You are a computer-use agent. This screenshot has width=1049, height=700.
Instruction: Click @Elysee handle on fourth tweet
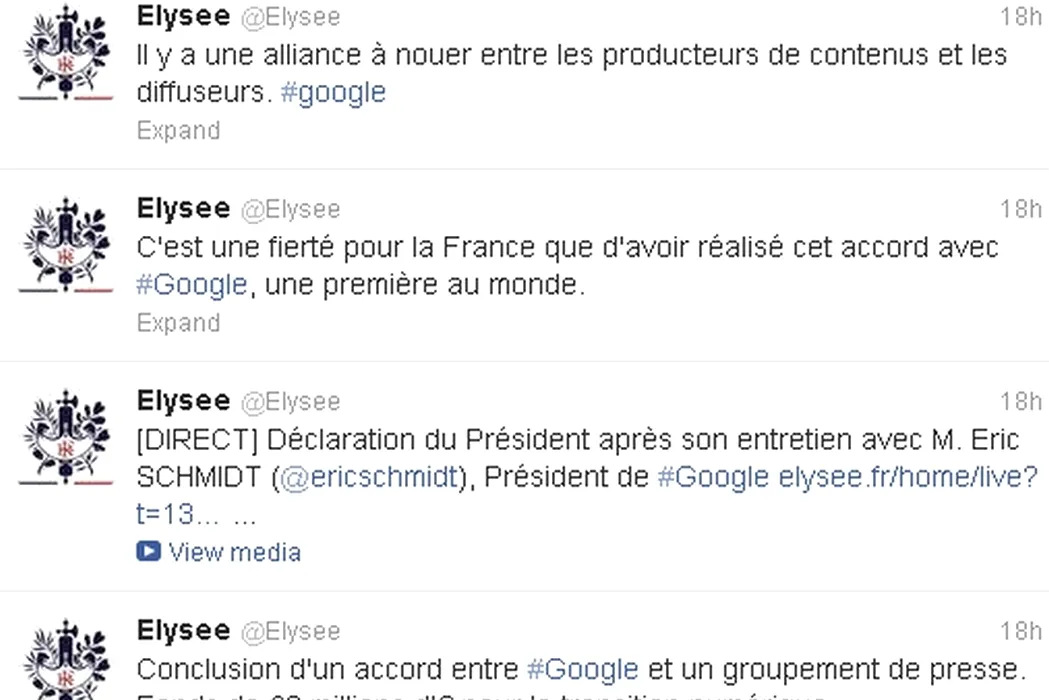click(x=291, y=632)
